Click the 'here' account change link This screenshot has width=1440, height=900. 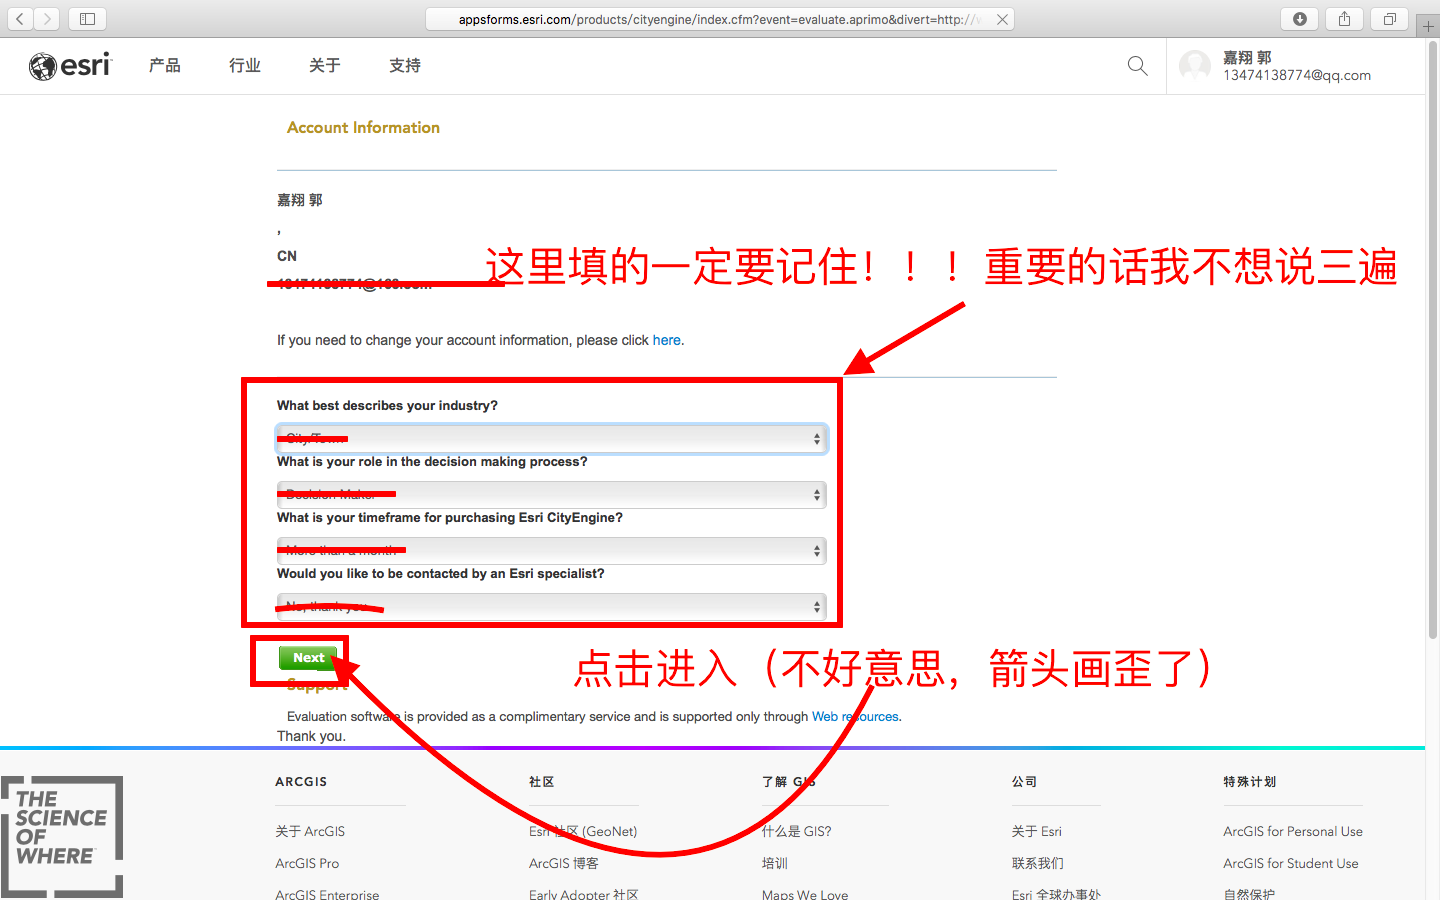(x=667, y=340)
